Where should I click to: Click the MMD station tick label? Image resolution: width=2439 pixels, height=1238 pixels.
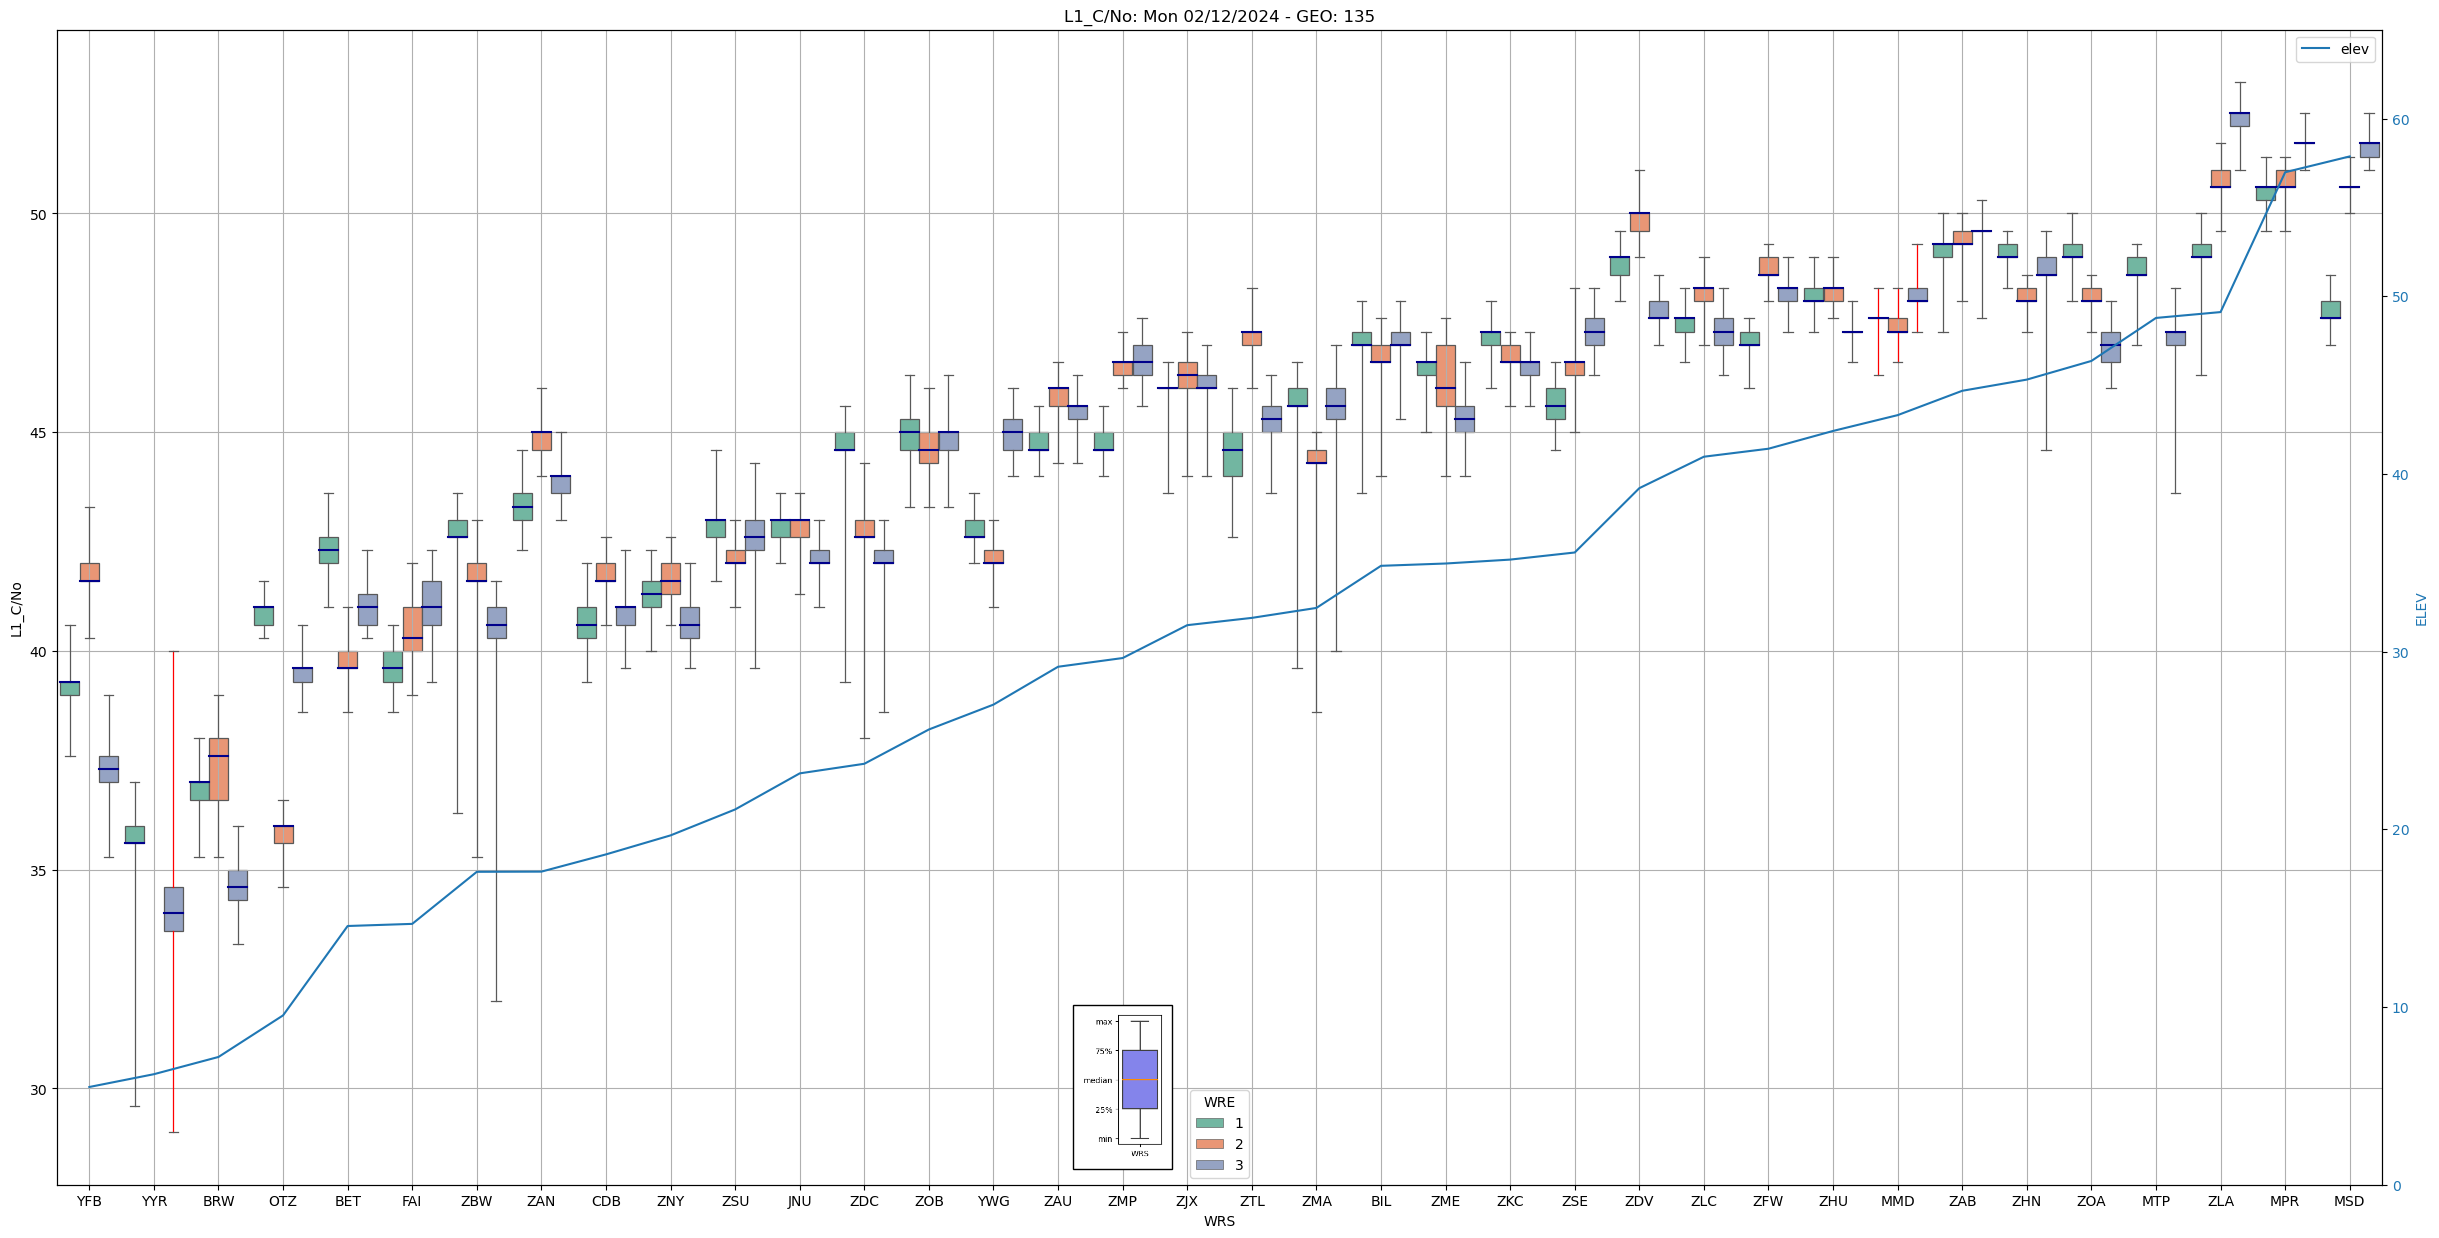click(x=1897, y=1201)
